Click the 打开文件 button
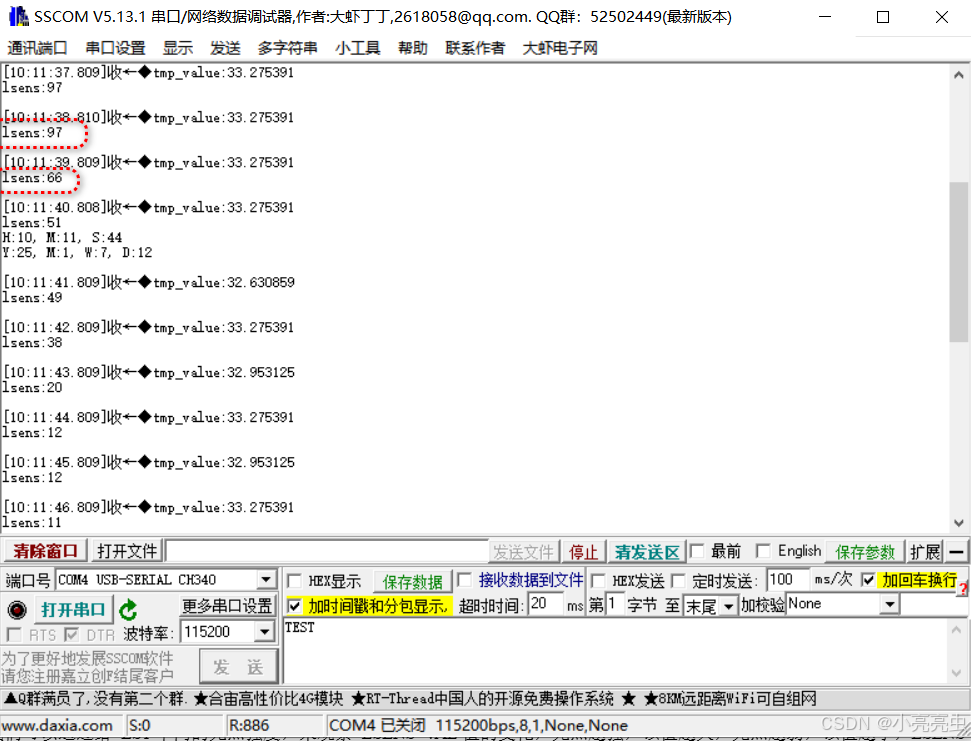Screen dimensions: 971x741 127,551
